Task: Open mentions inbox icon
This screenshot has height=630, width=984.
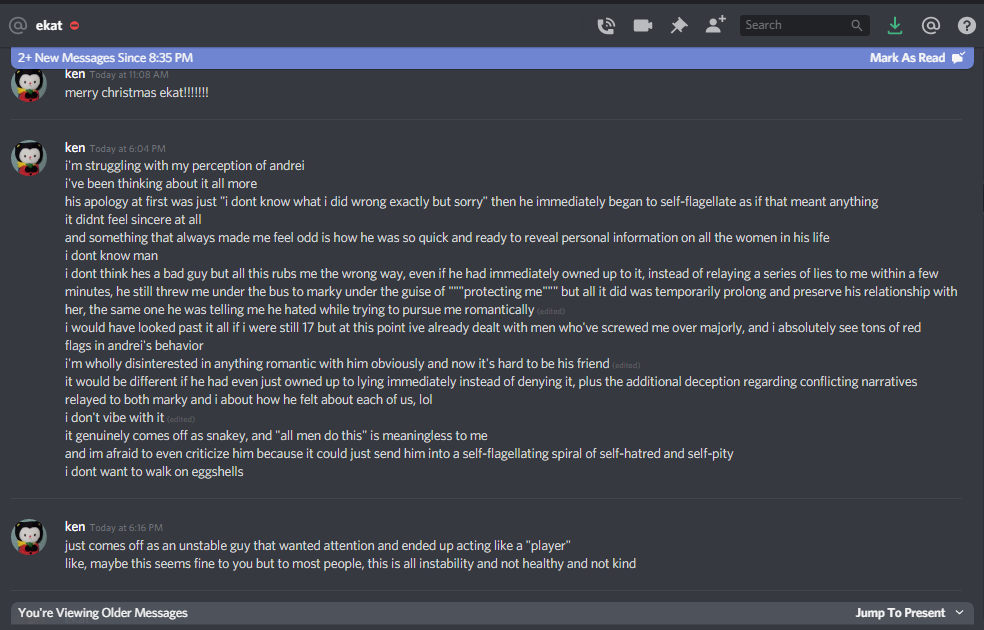Action: coord(930,26)
